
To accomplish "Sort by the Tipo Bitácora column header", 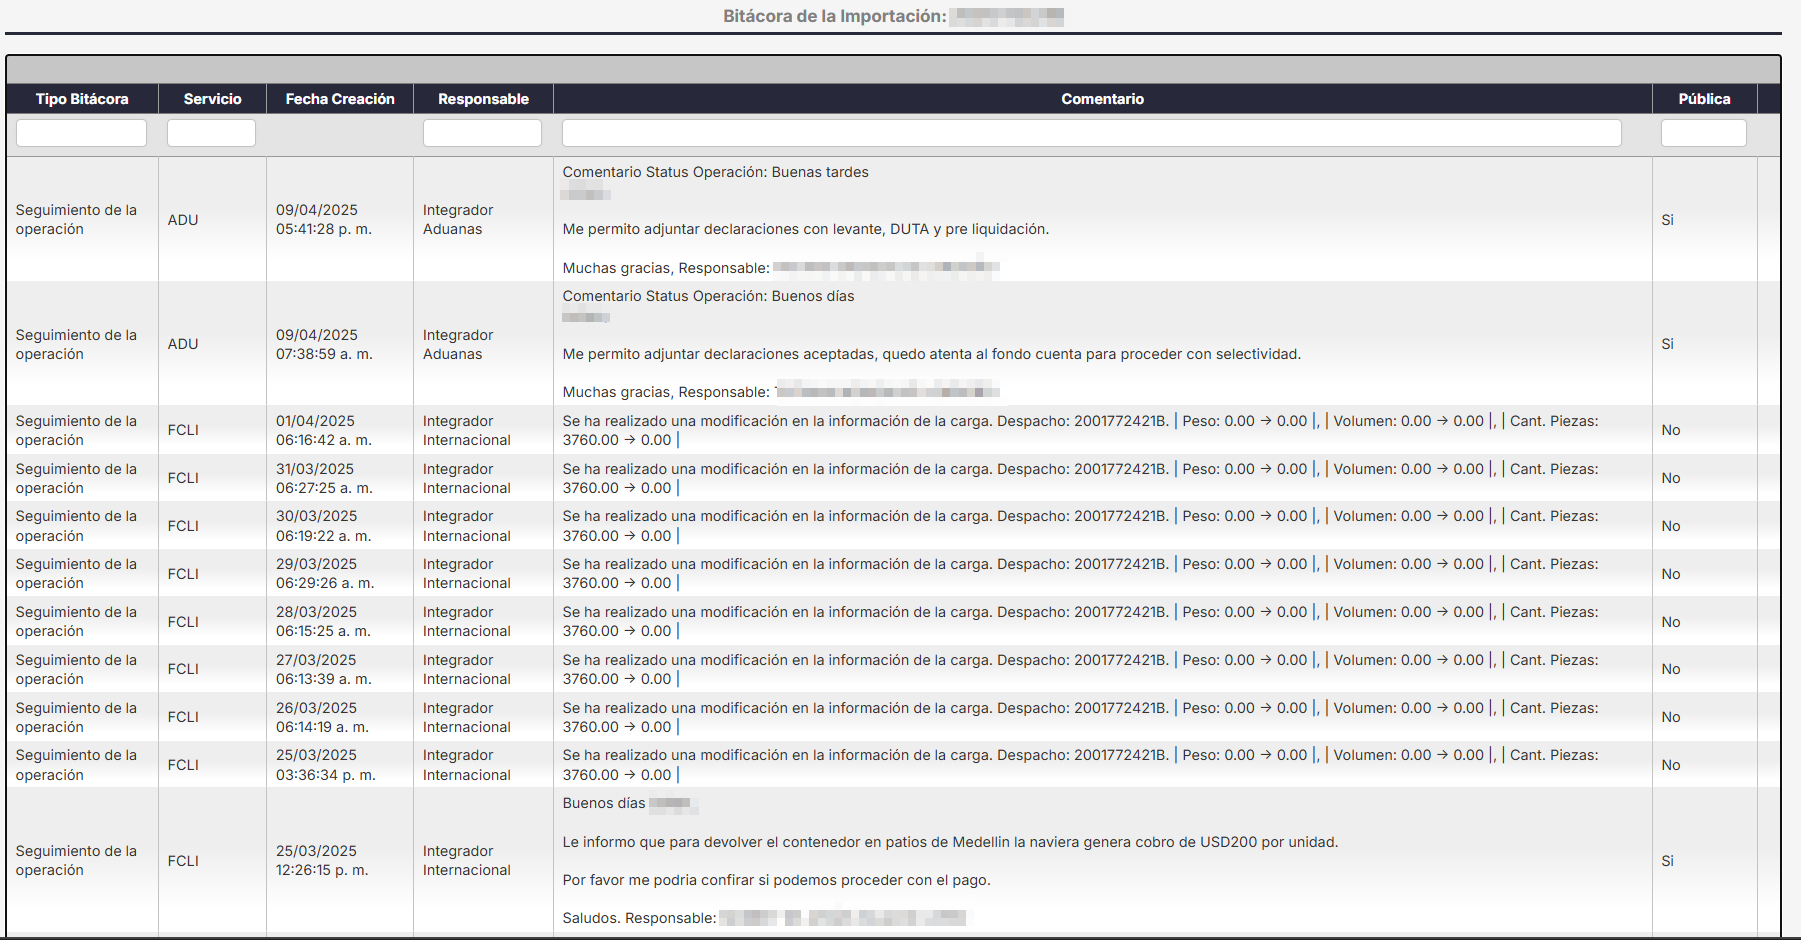I will (x=82, y=99).
